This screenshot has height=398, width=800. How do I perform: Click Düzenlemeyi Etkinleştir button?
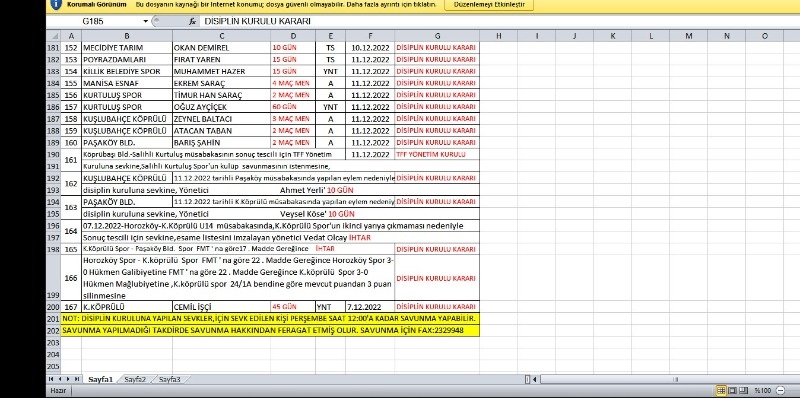(489, 4)
